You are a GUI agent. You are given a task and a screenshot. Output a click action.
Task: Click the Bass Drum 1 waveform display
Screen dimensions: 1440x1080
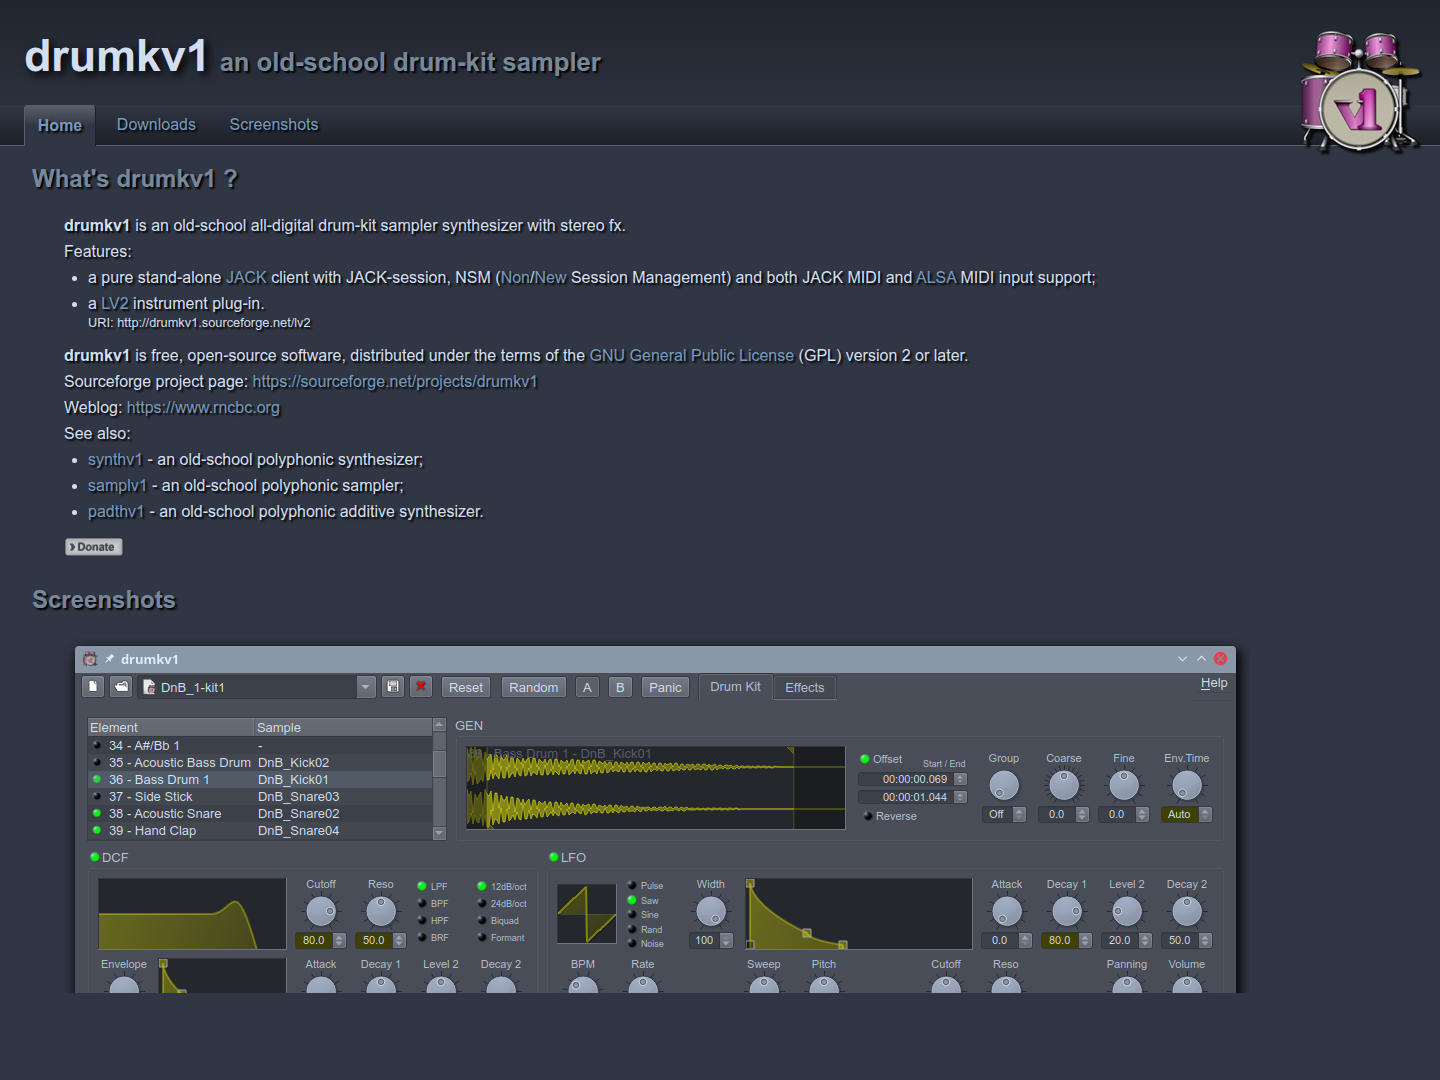pos(655,788)
